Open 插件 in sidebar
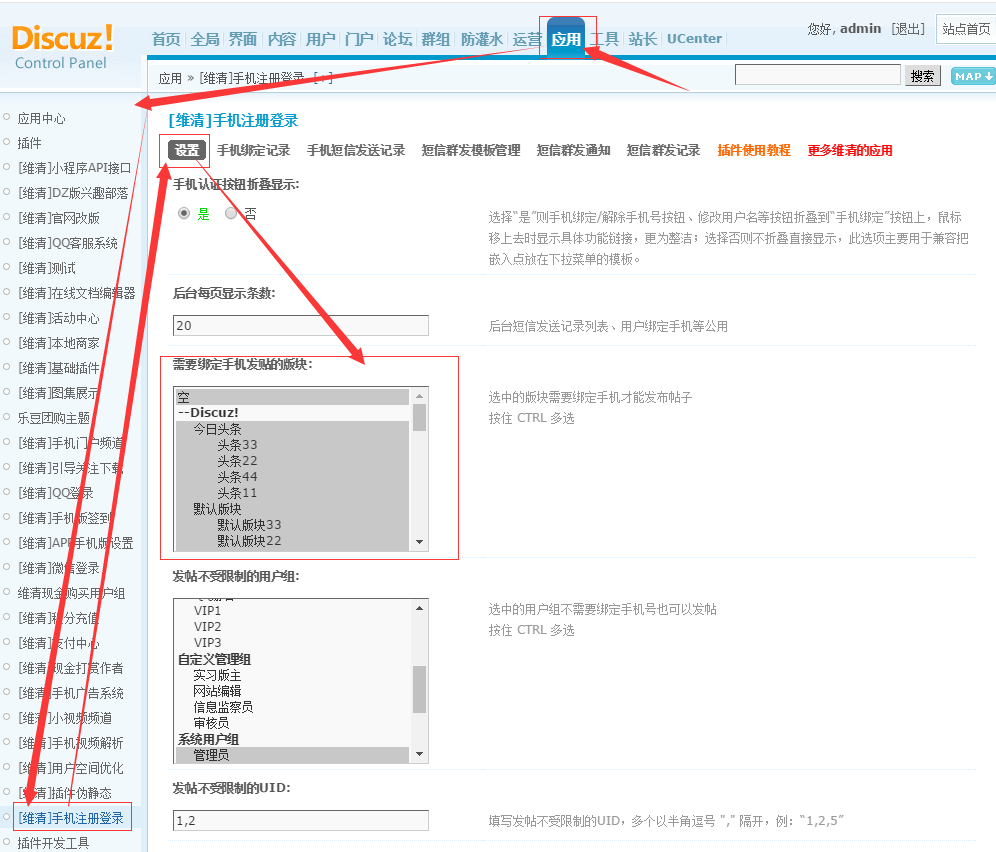Image resolution: width=996 pixels, height=852 pixels. coord(29,143)
